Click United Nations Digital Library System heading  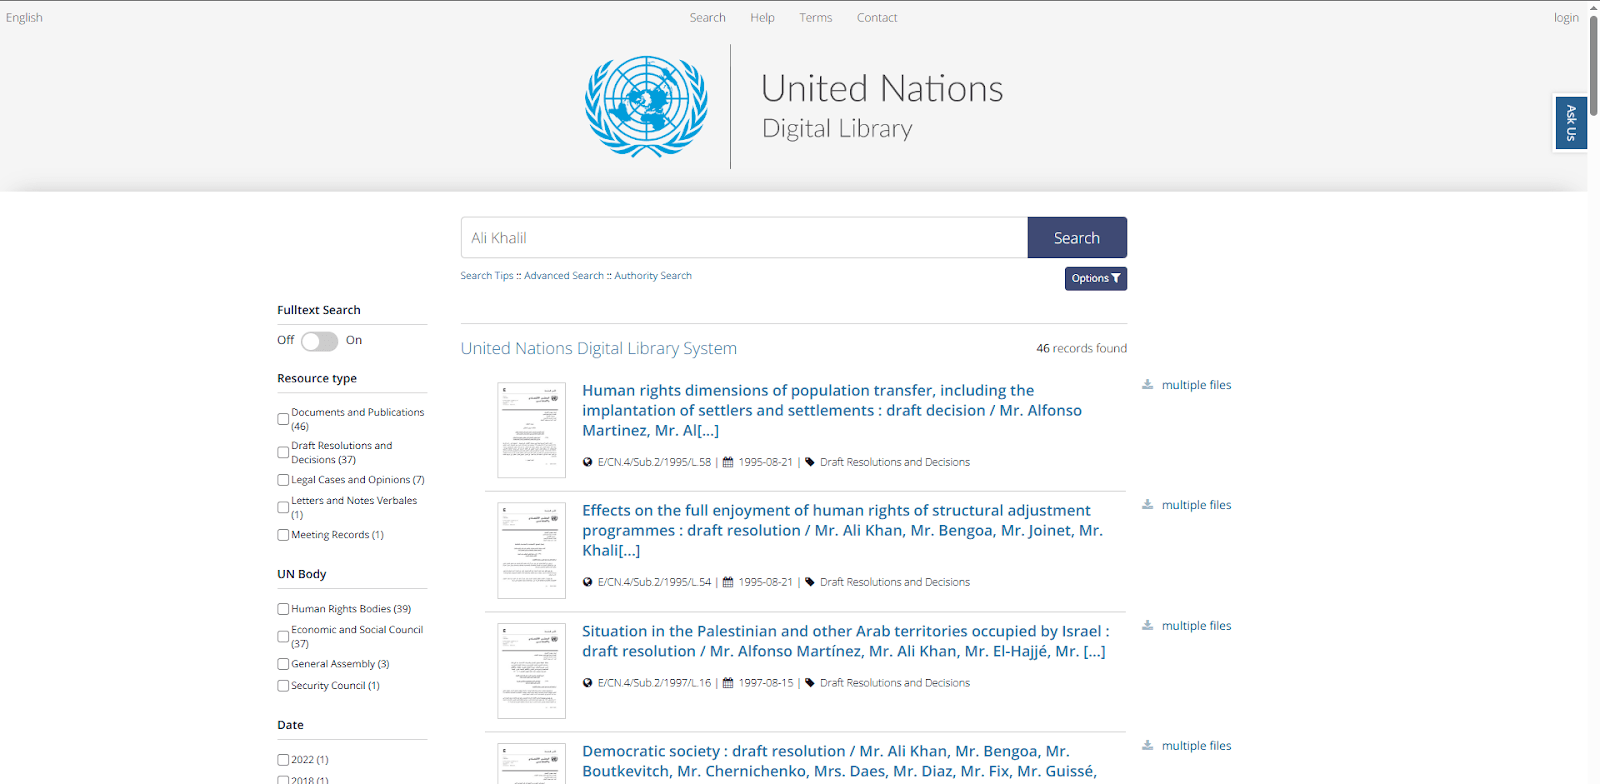(x=598, y=348)
